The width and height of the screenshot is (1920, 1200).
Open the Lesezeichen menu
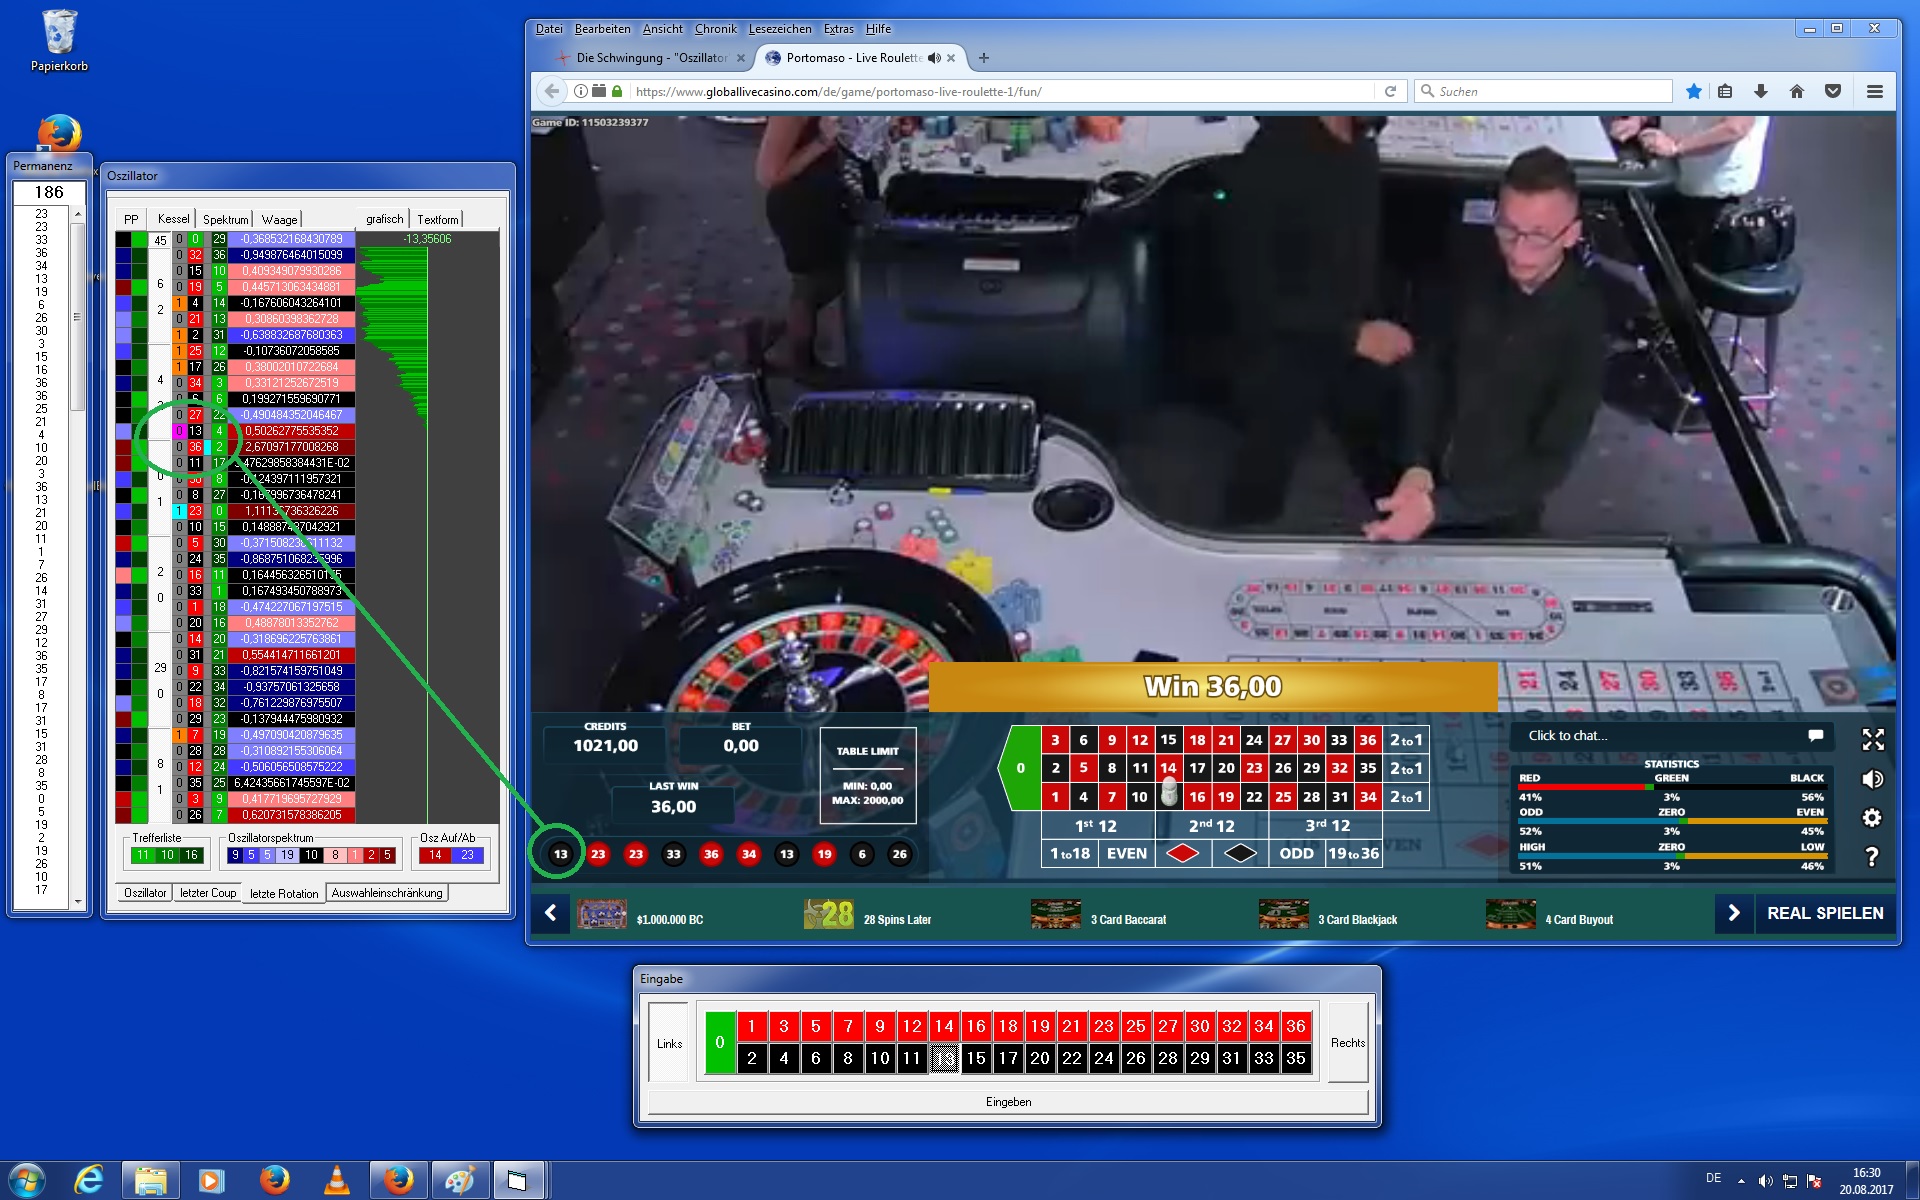point(780,29)
